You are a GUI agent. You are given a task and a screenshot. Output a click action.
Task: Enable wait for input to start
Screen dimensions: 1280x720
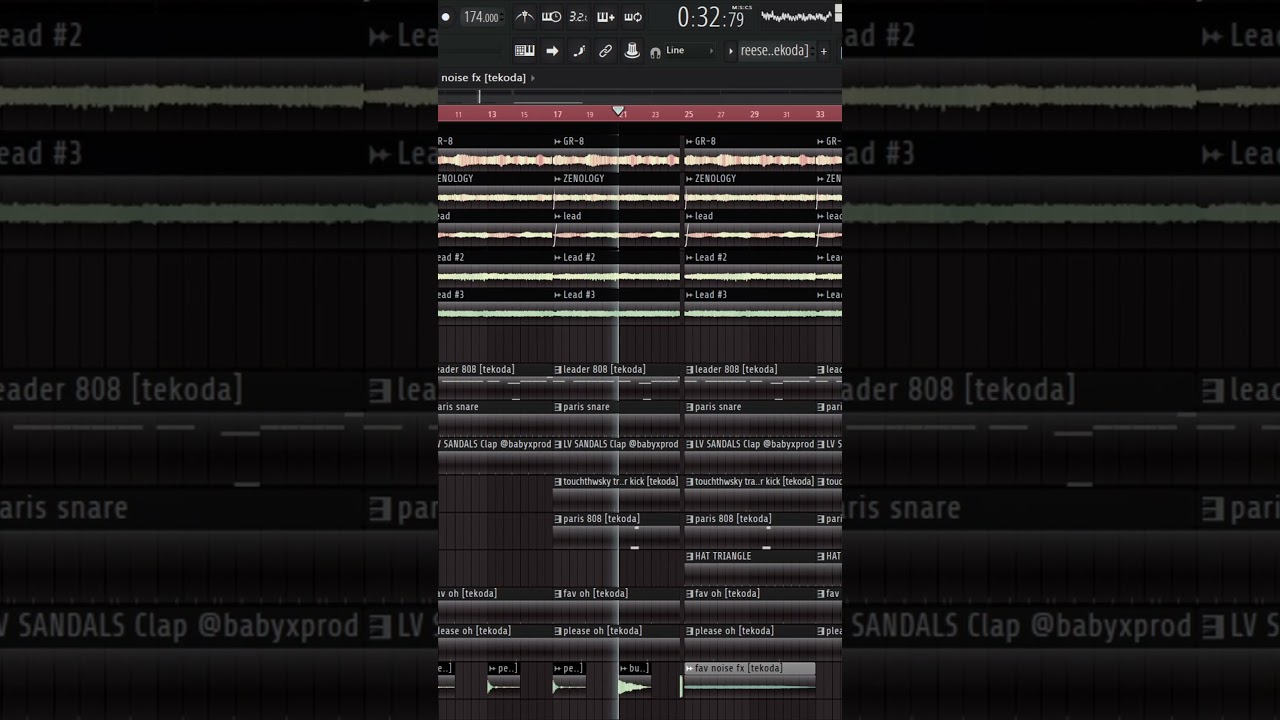tap(551, 17)
